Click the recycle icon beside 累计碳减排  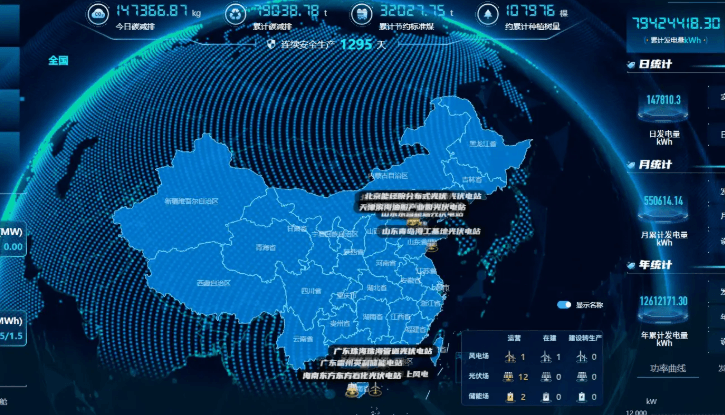(235, 14)
